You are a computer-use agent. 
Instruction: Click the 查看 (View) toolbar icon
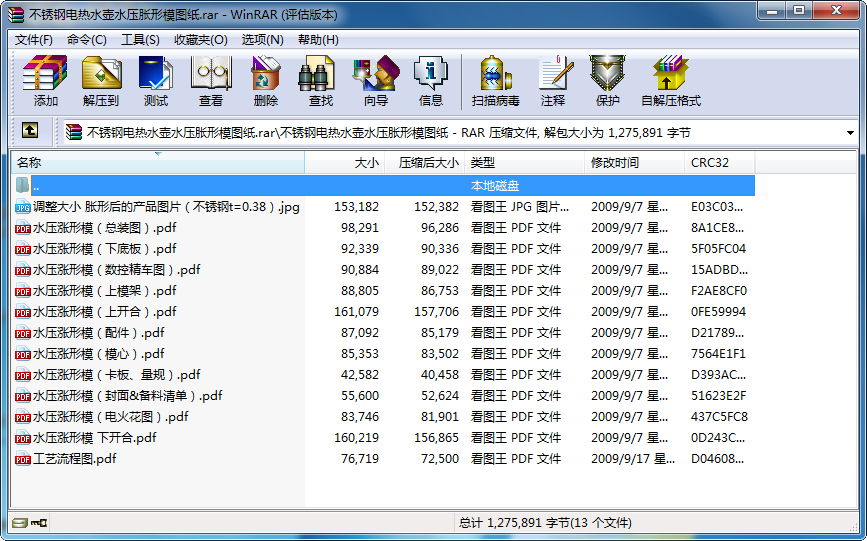pos(211,72)
